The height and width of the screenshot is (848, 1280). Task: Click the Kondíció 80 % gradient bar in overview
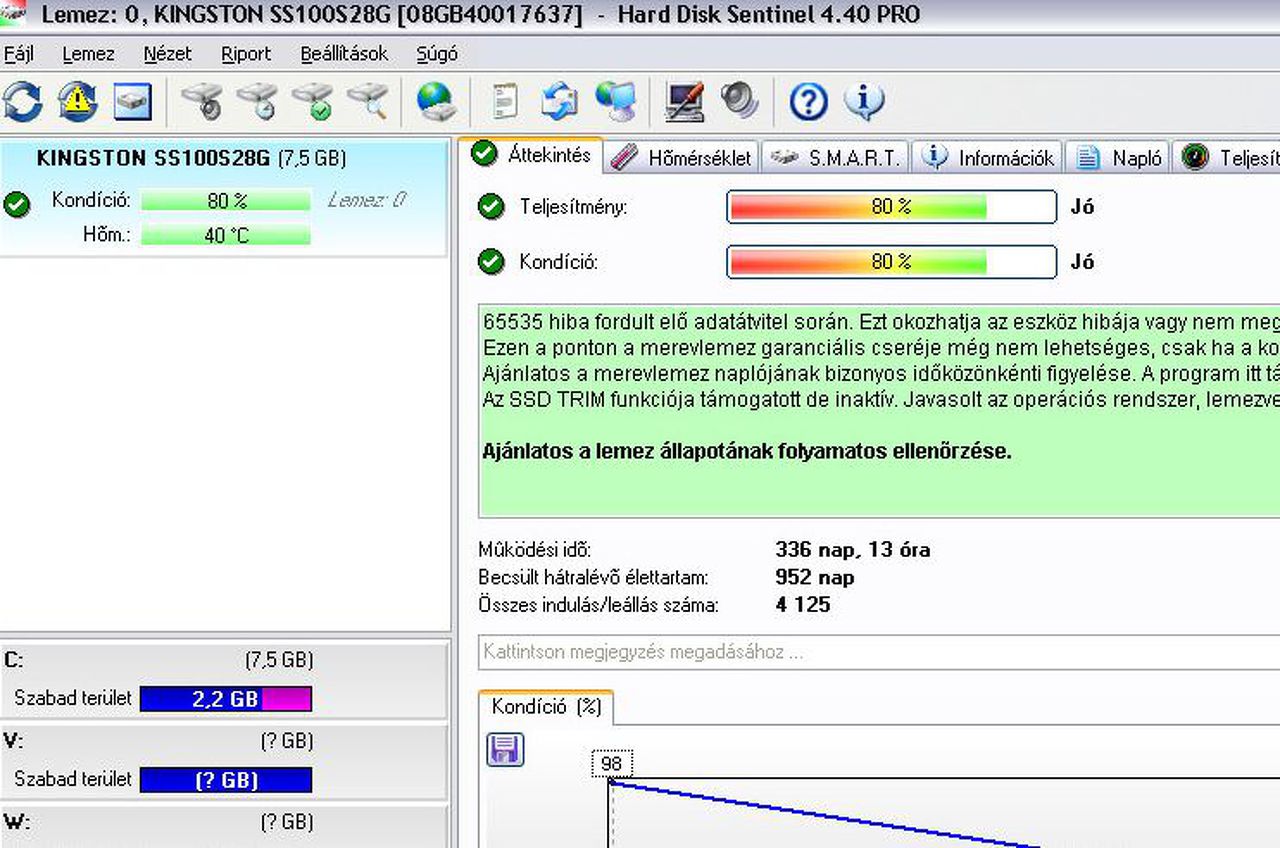(x=891, y=262)
